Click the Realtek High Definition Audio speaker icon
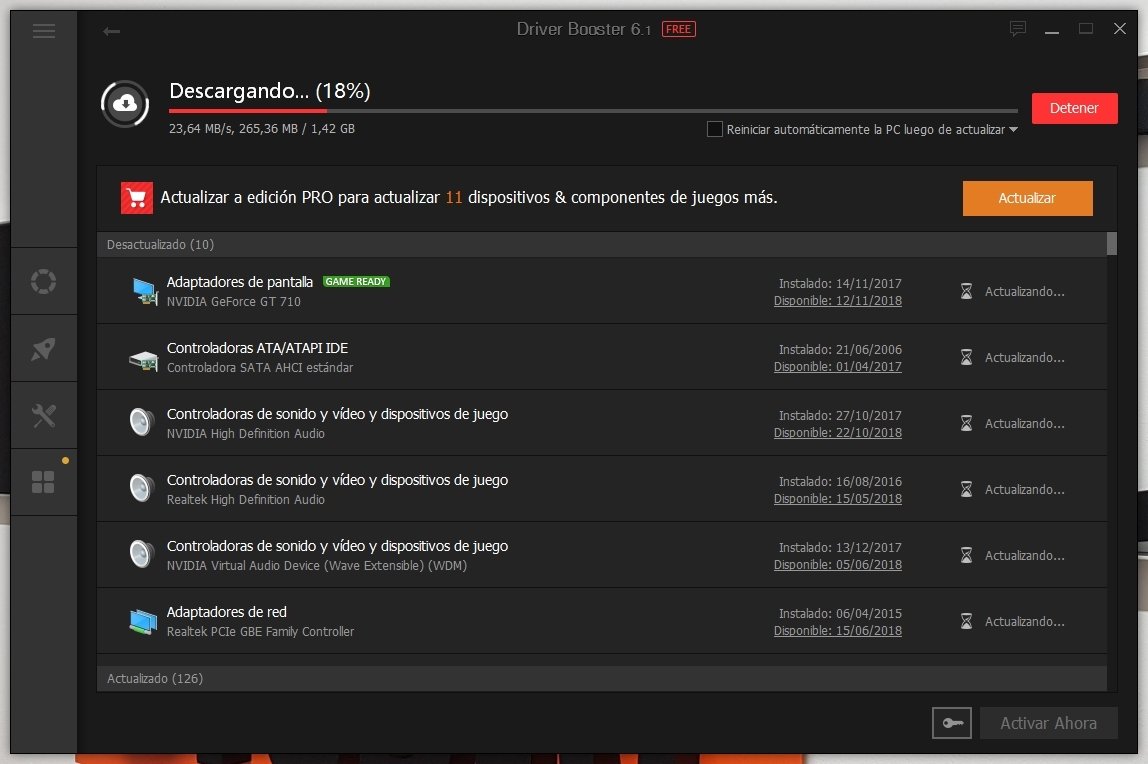Viewport: 1148px width, 764px height. 142,488
